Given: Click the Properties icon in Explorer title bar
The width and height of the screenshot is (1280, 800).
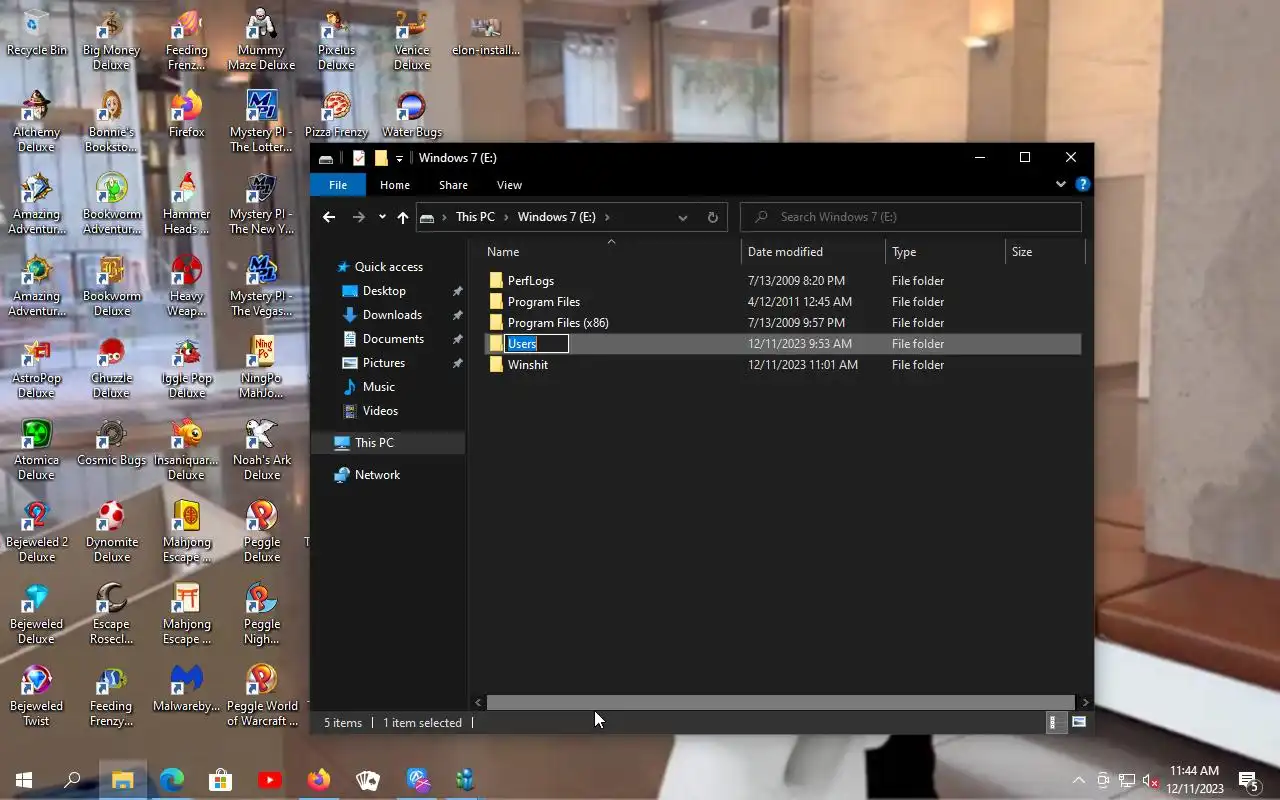Looking at the screenshot, I should point(359,158).
